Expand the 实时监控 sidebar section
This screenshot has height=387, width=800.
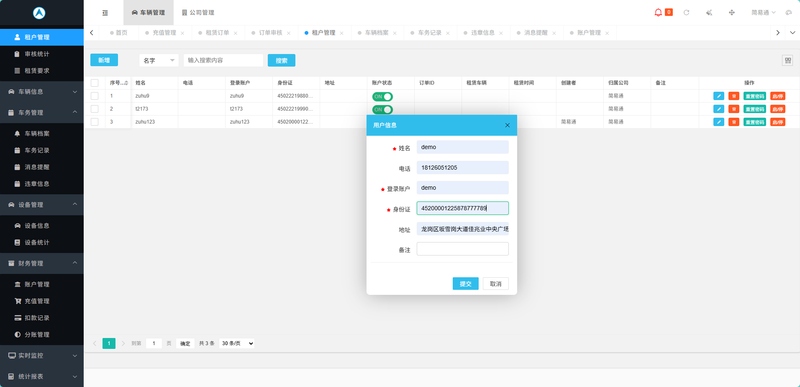pos(42,355)
